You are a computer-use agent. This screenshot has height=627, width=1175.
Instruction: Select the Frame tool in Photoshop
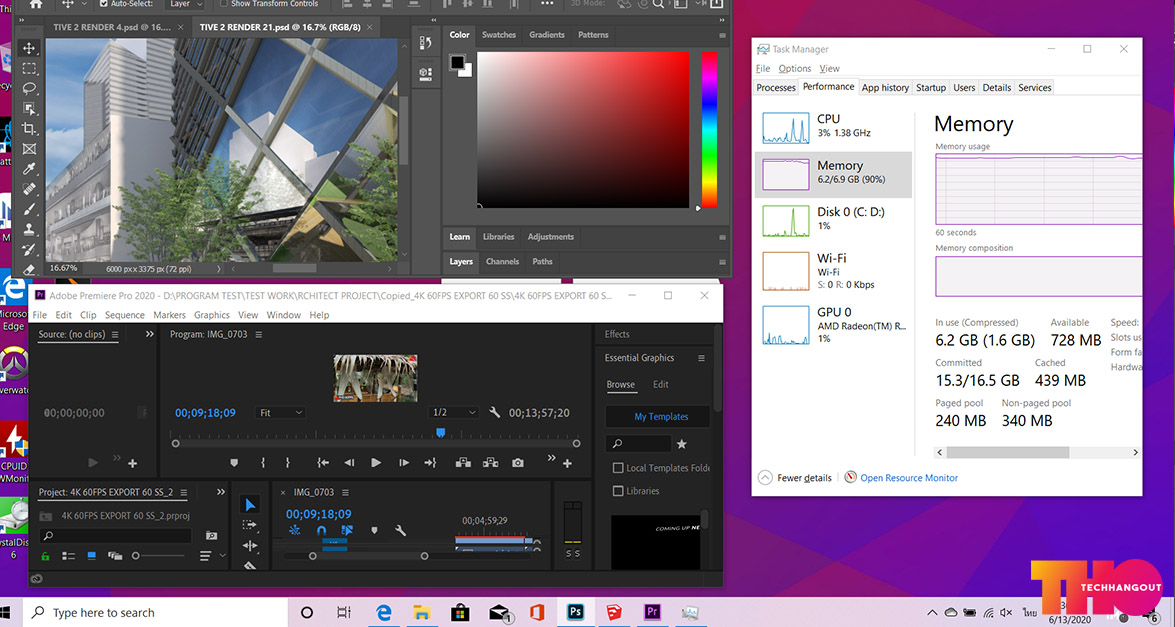tap(29, 149)
